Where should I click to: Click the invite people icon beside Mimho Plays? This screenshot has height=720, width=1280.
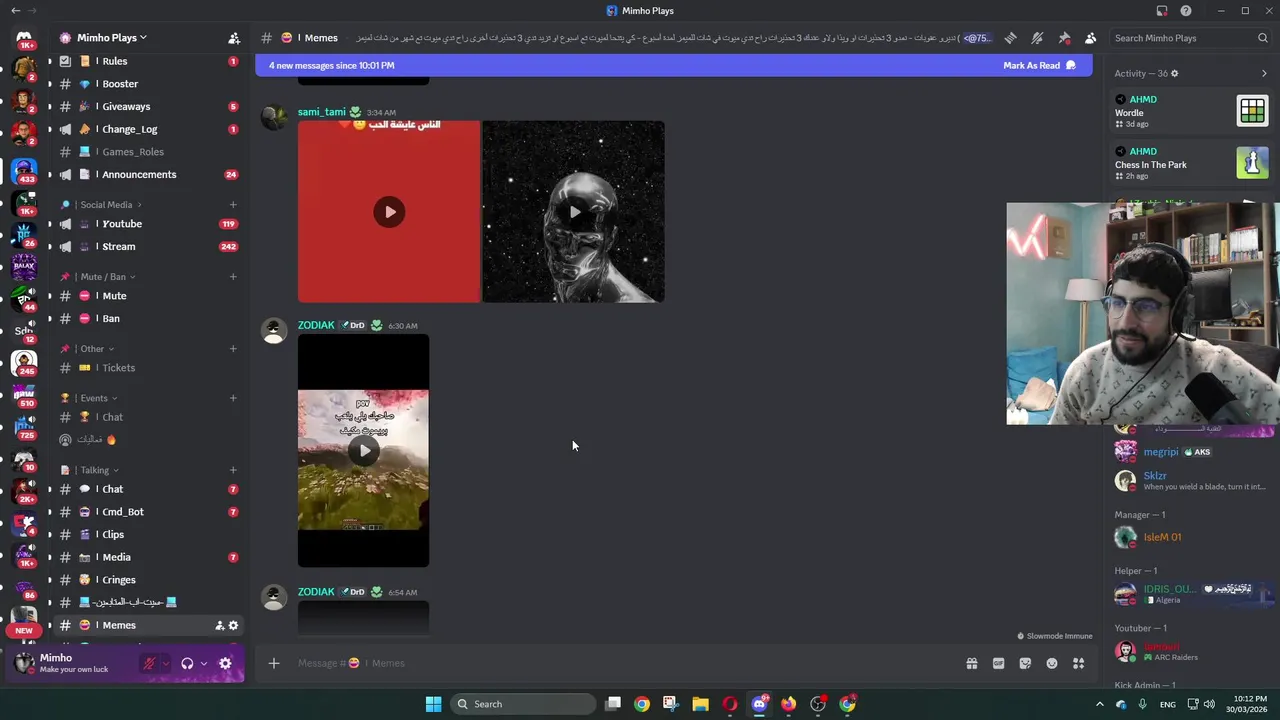pos(234,38)
